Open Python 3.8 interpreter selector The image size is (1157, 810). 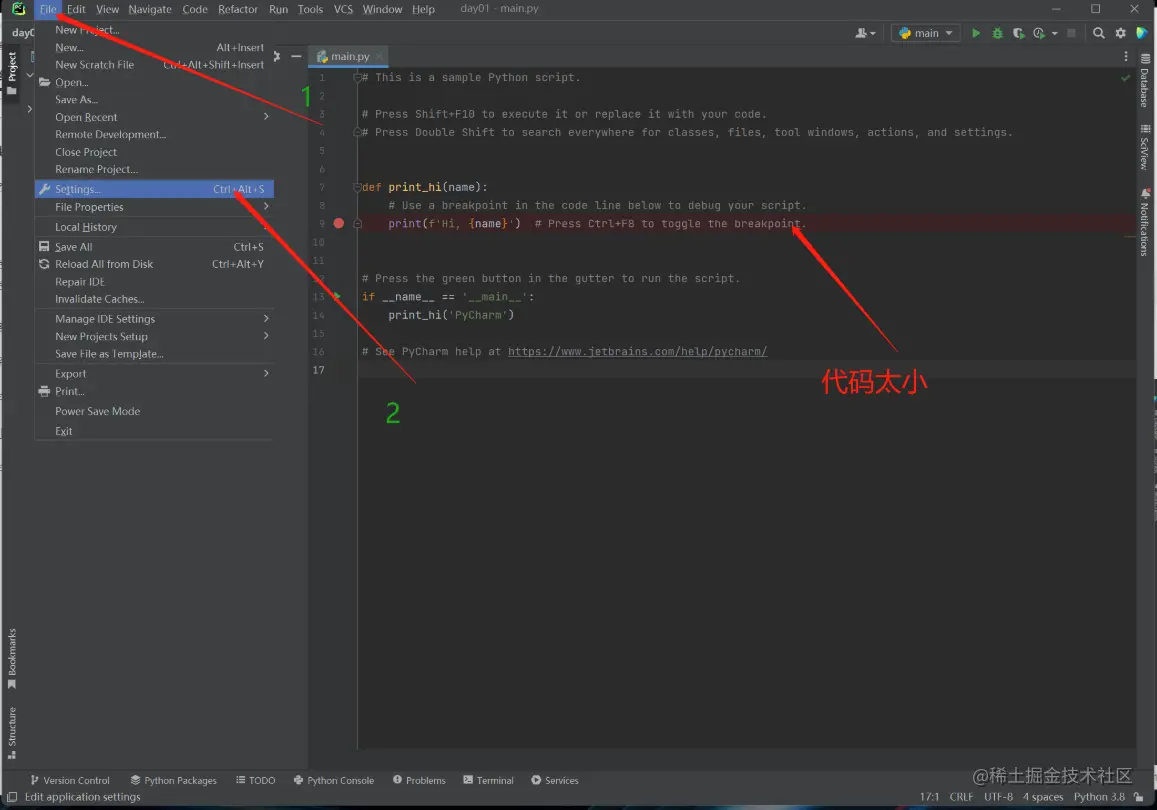pyautogui.click(x=1099, y=797)
